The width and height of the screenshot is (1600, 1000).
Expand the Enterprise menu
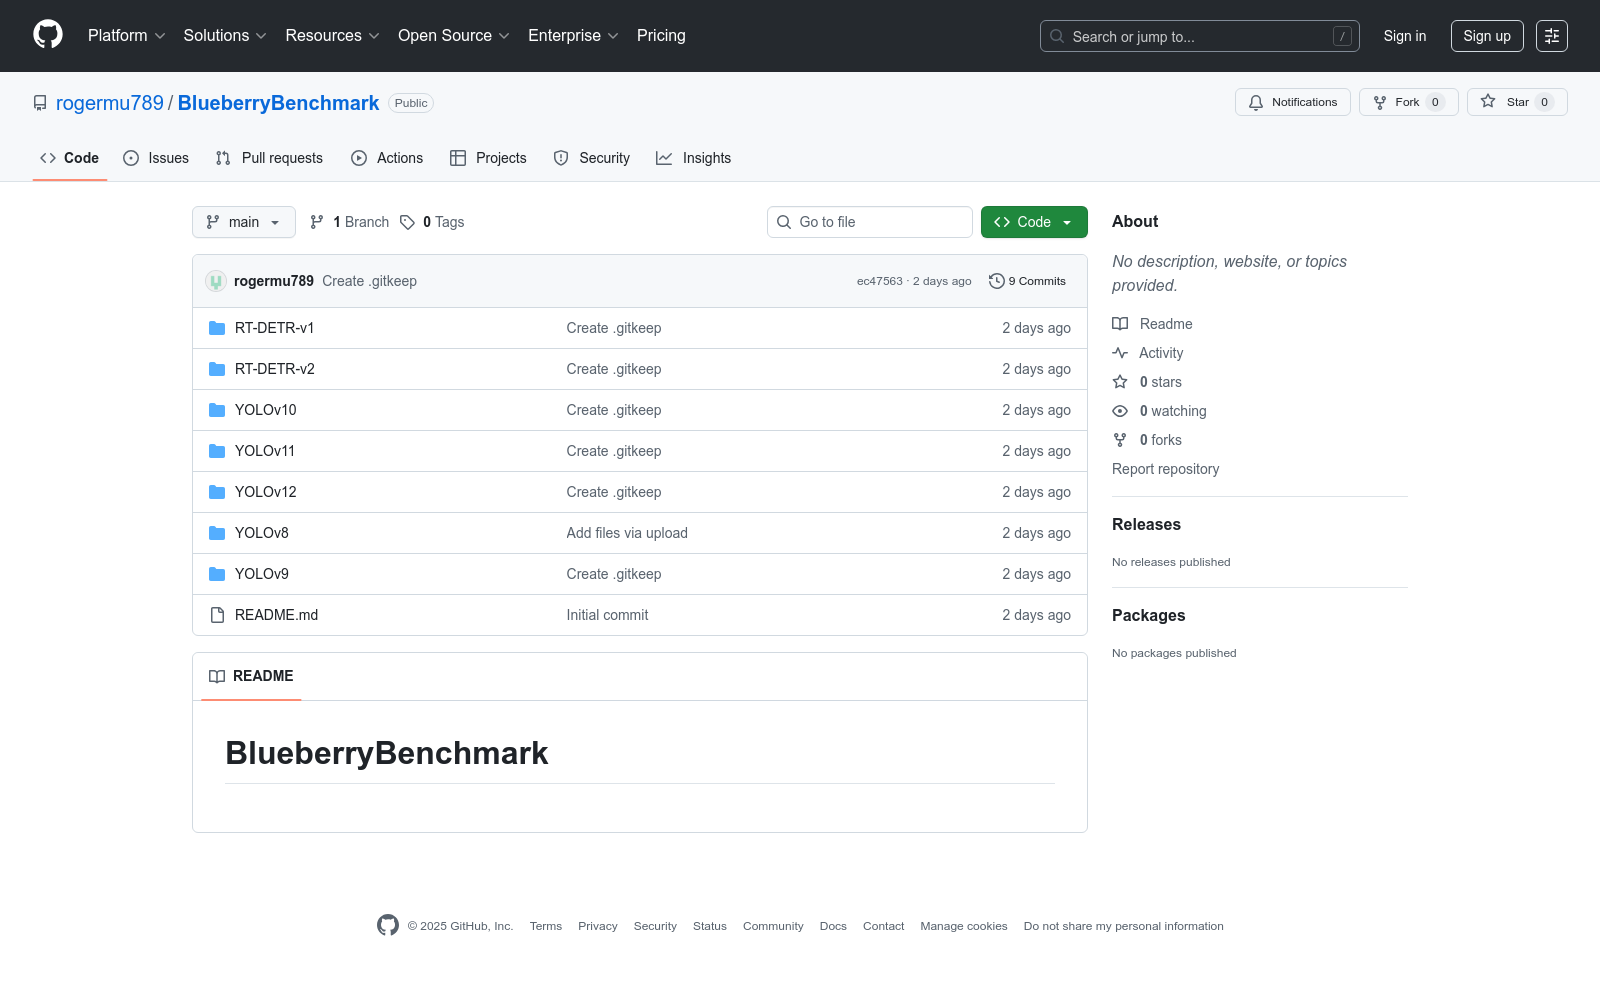pos(573,36)
